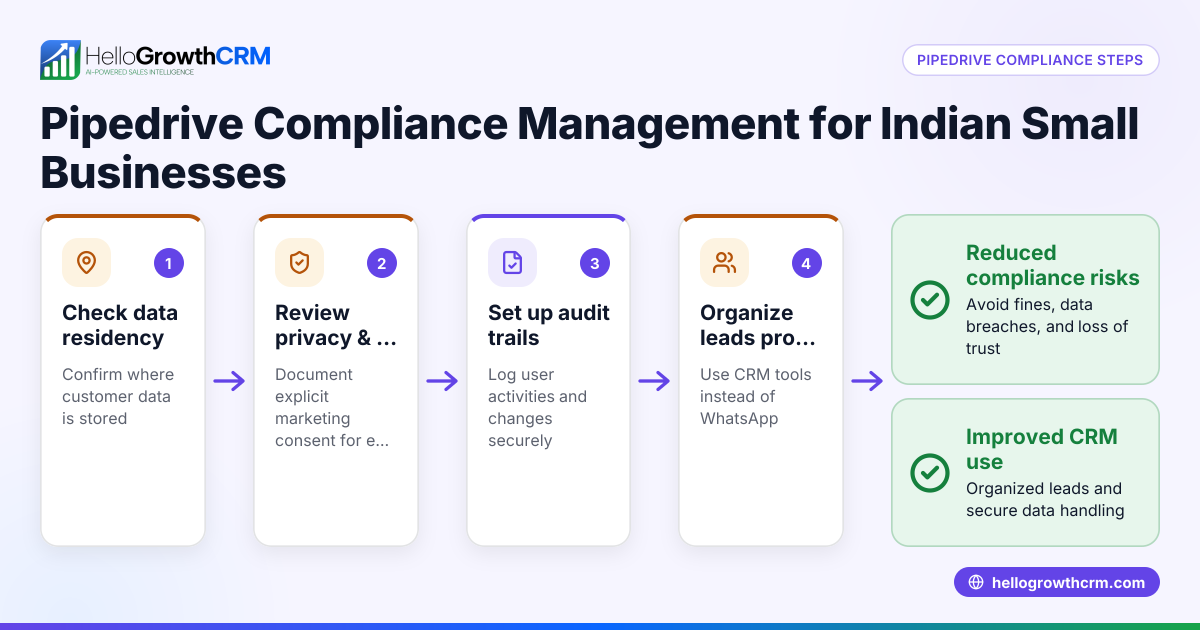Click the globe icon in website badge
The height and width of the screenshot is (630, 1200).
point(976,583)
